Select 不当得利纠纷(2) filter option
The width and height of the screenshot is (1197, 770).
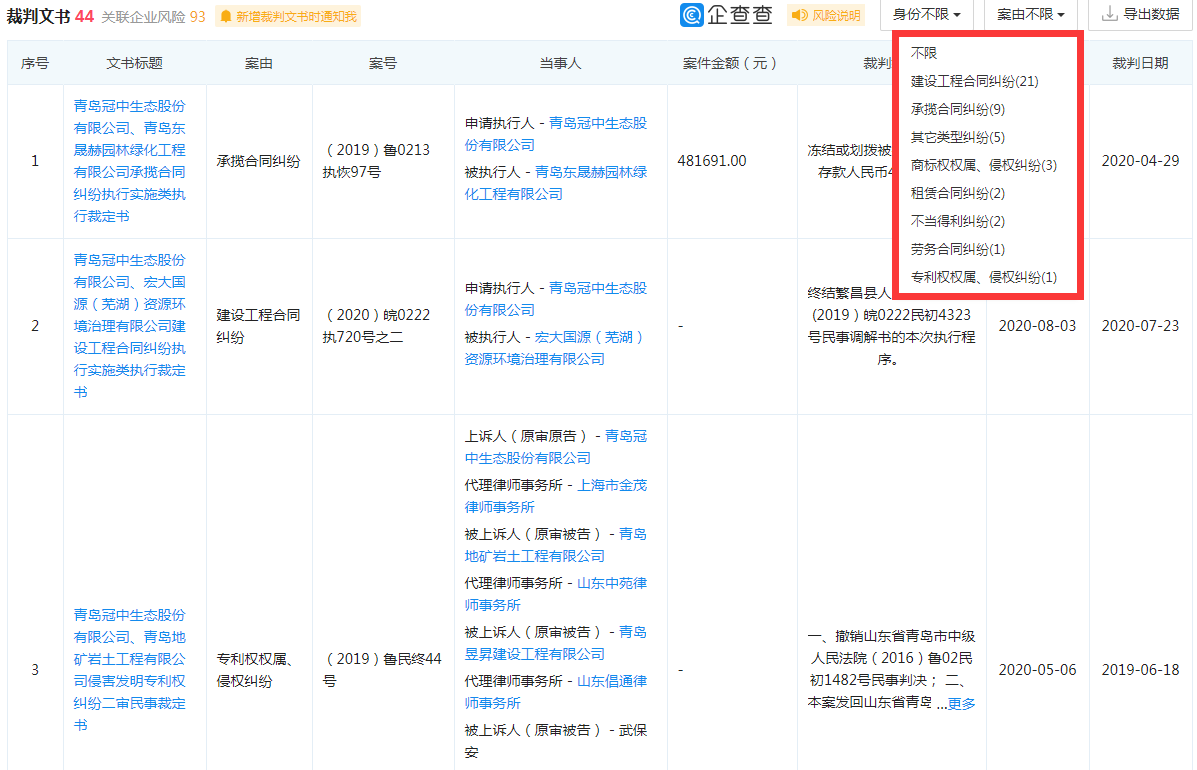(x=958, y=221)
